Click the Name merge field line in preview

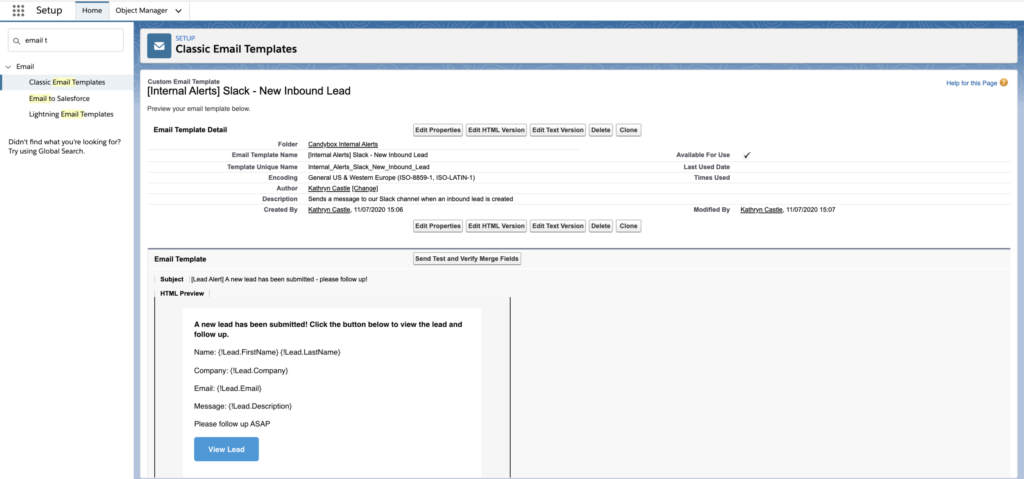(x=267, y=352)
